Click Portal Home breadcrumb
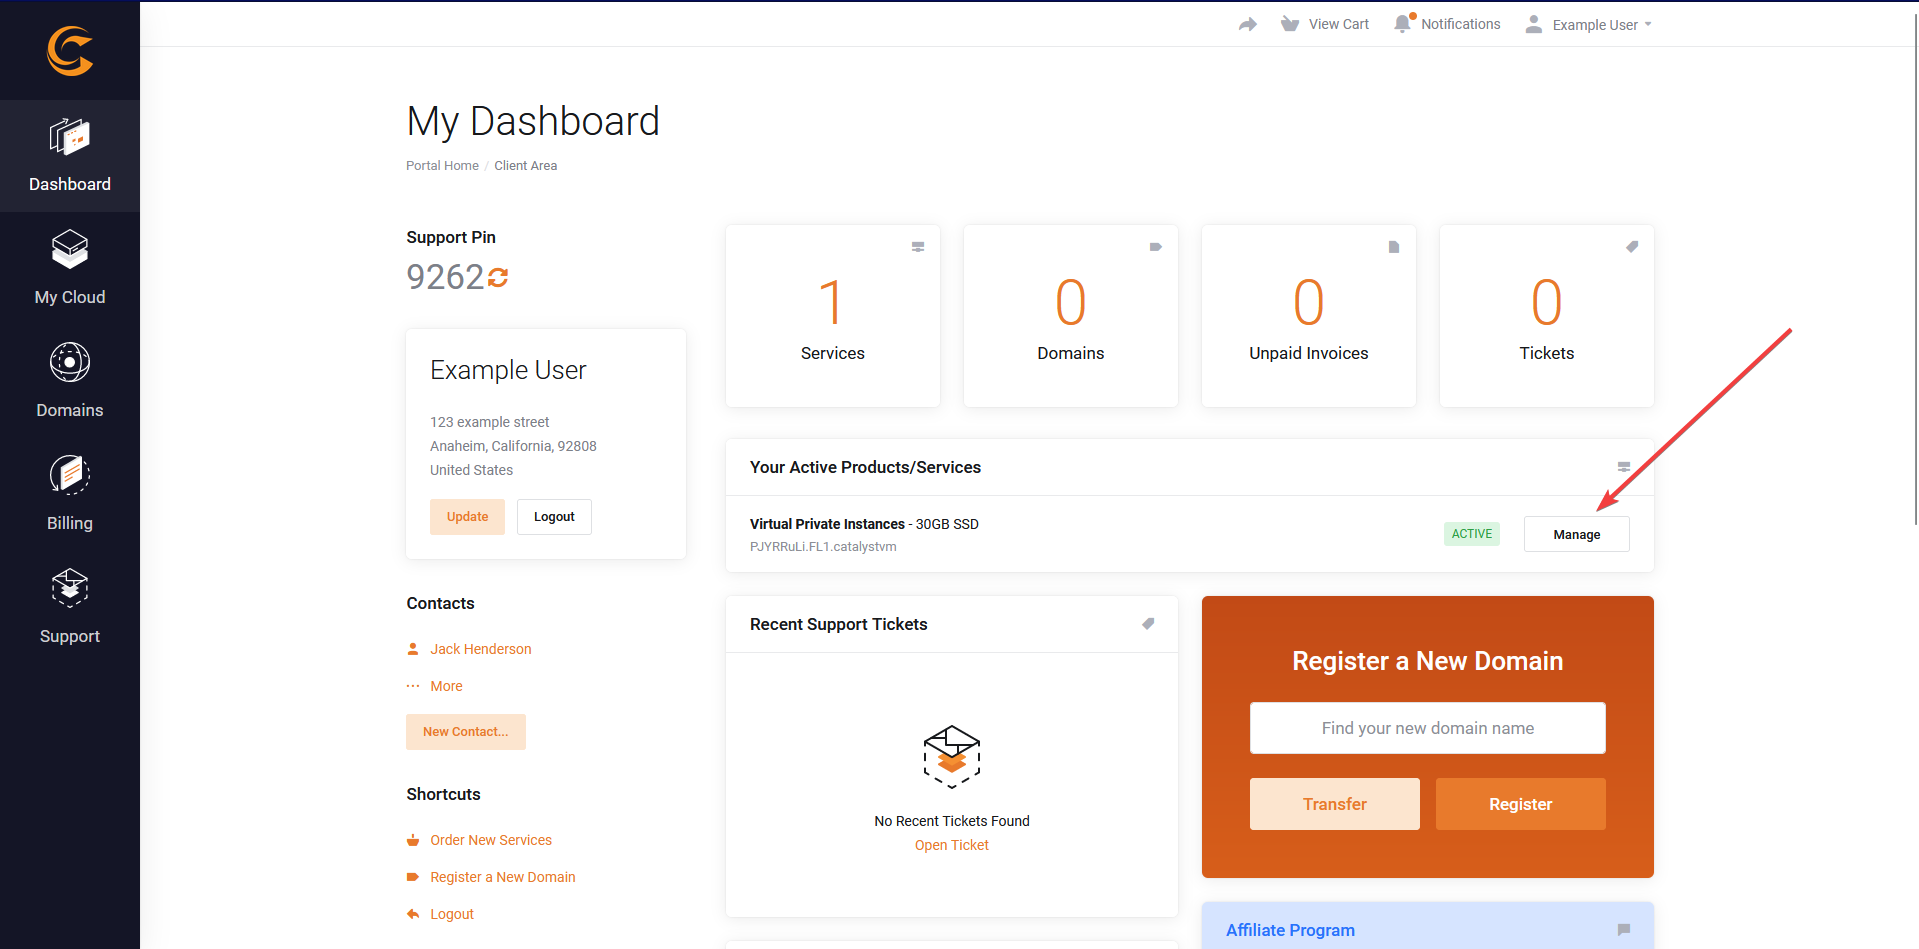Image resolution: width=1919 pixels, height=949 pixels. coord(442,166)
